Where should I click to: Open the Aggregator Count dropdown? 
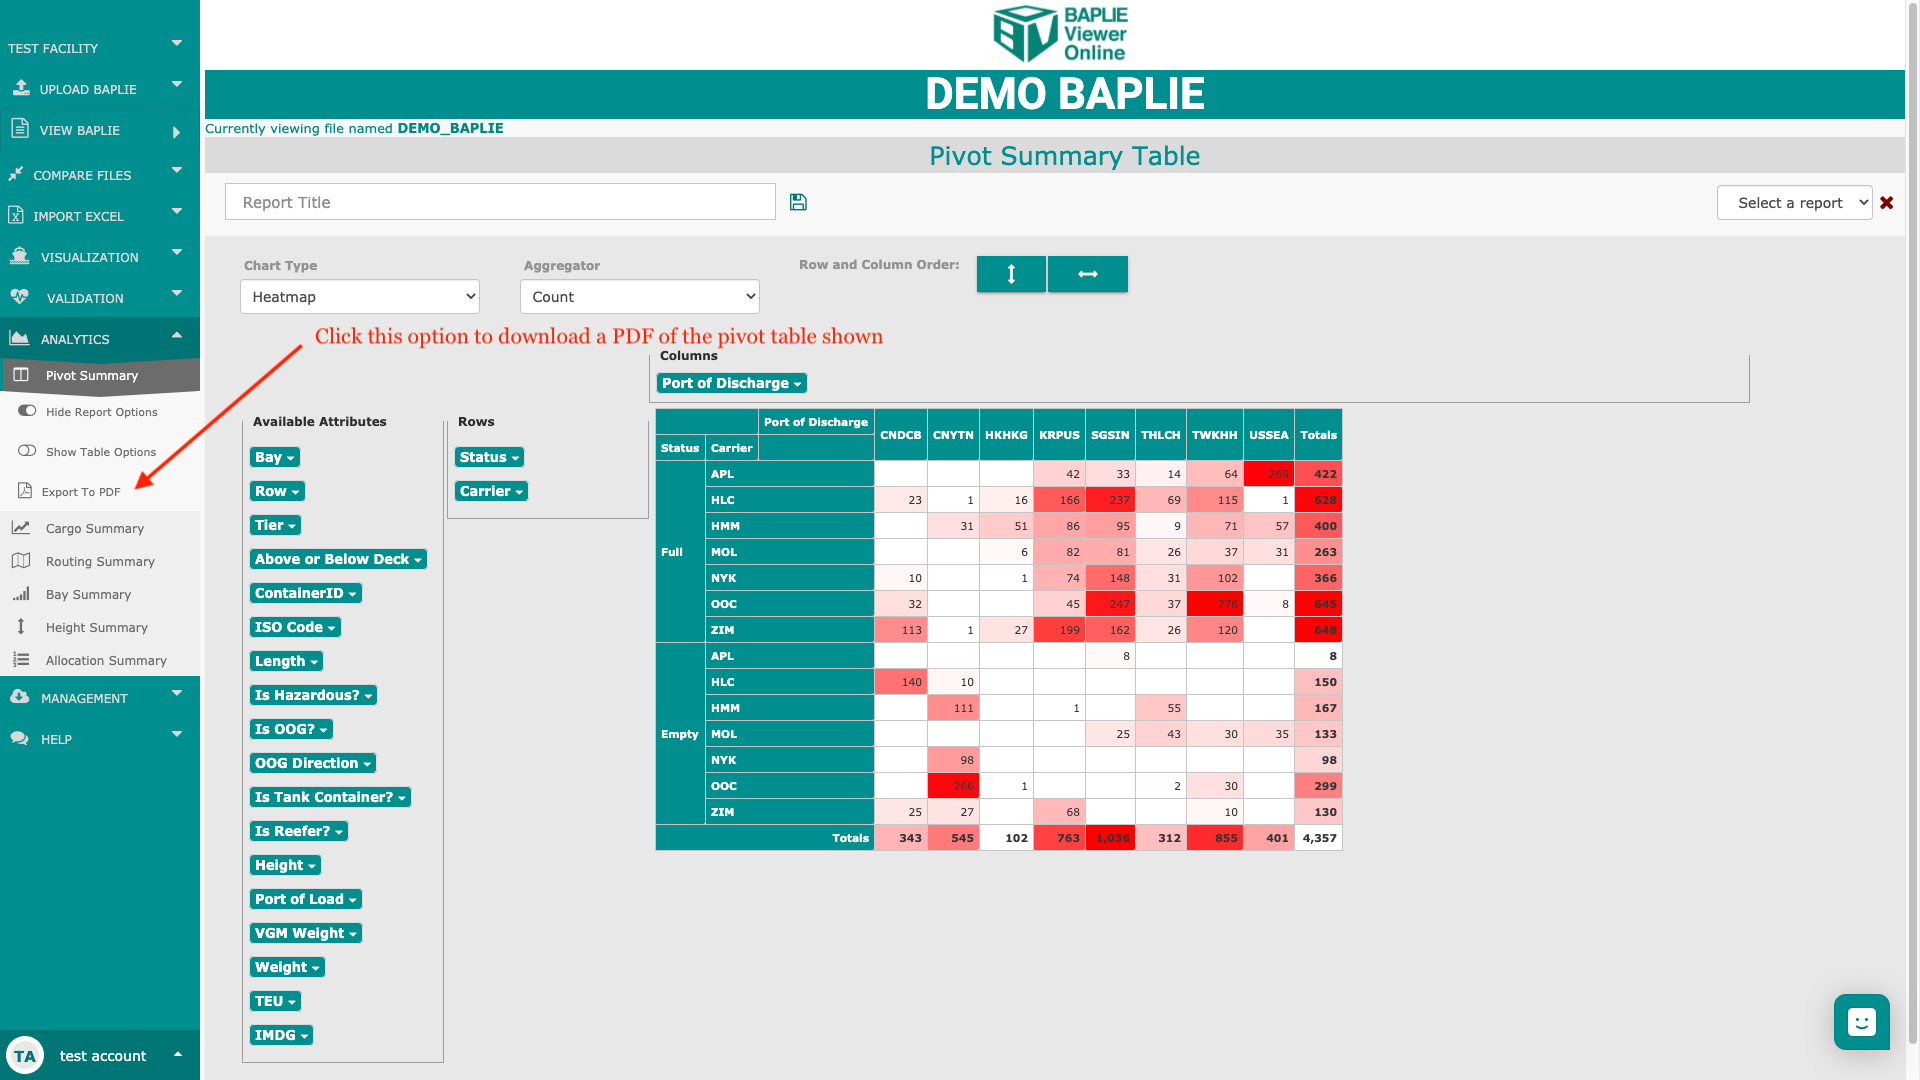(640, 297)
